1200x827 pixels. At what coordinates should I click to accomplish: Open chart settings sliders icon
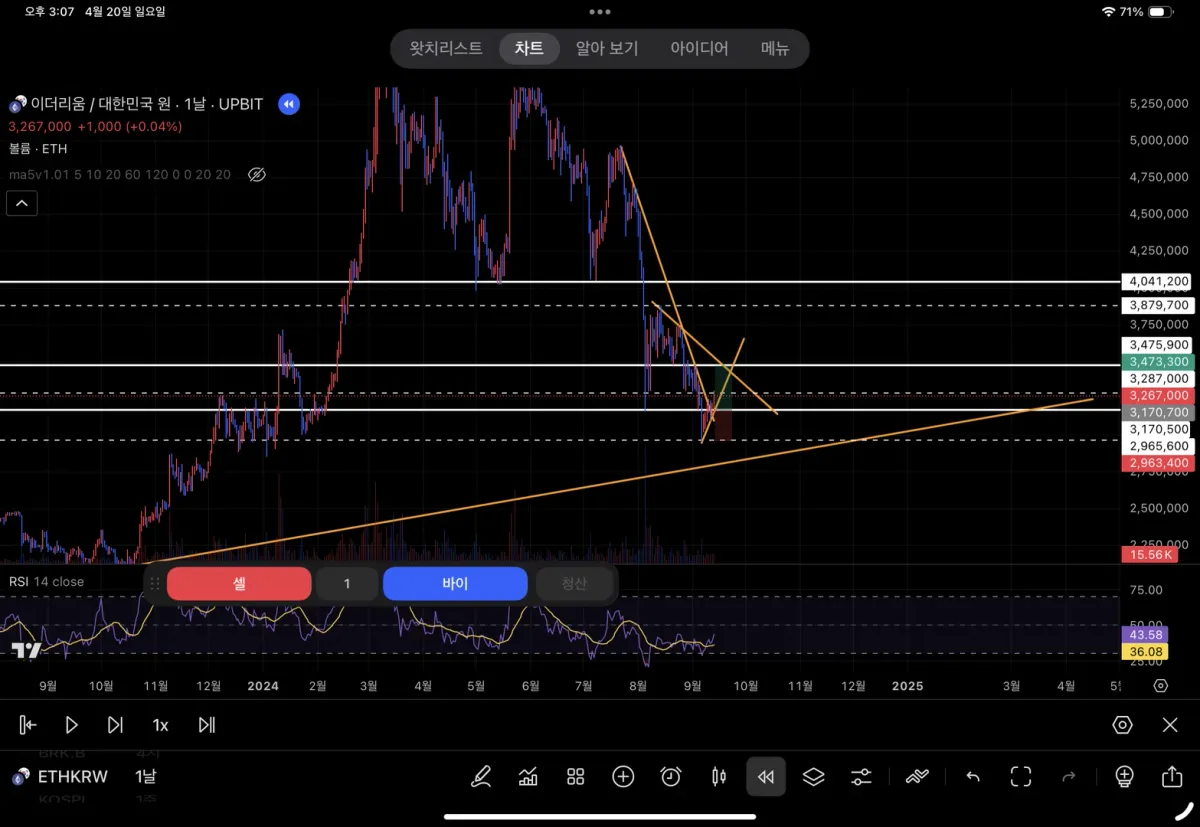click(861, 776)
